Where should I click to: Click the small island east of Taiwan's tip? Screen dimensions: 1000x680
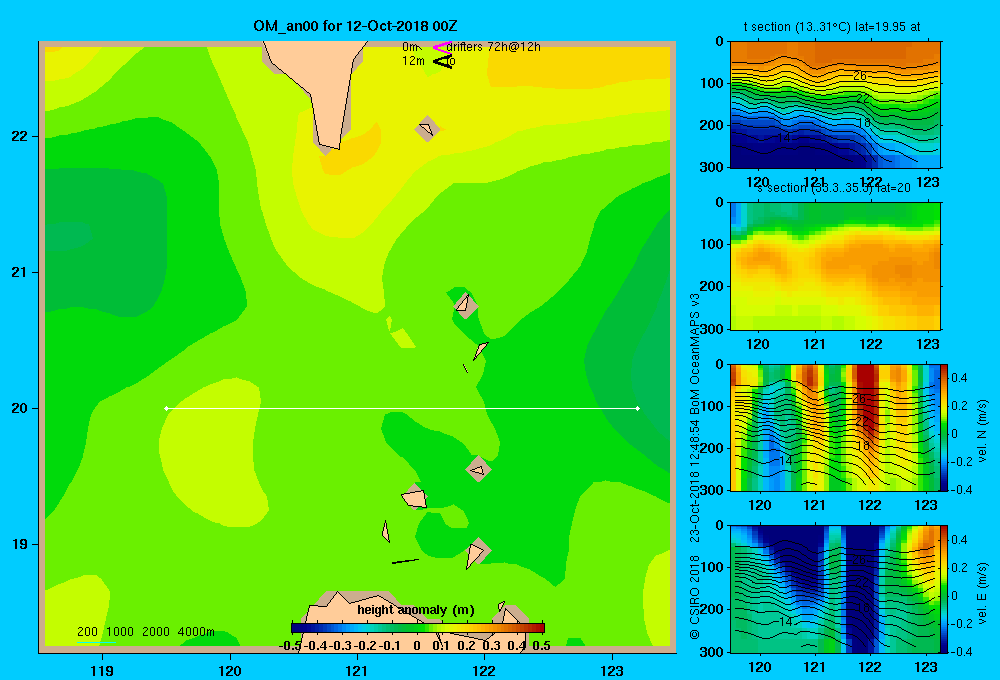427,129
